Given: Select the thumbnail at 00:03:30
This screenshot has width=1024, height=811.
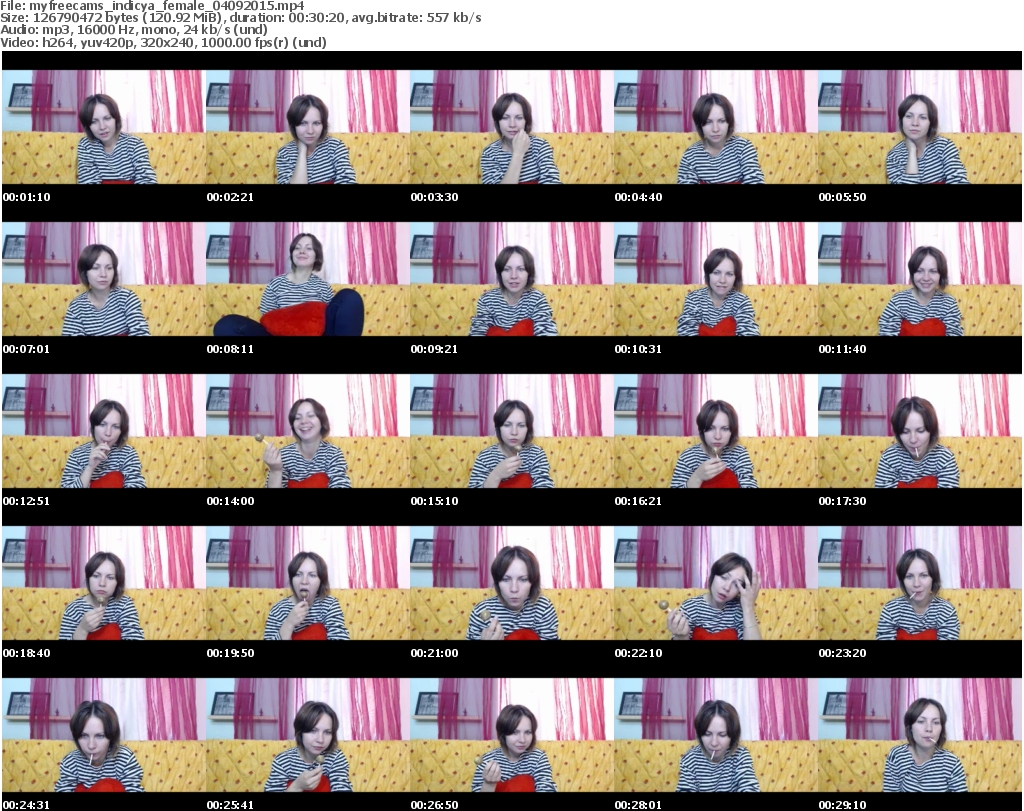Looking at the screenshot, I should (x=512, y=127).
